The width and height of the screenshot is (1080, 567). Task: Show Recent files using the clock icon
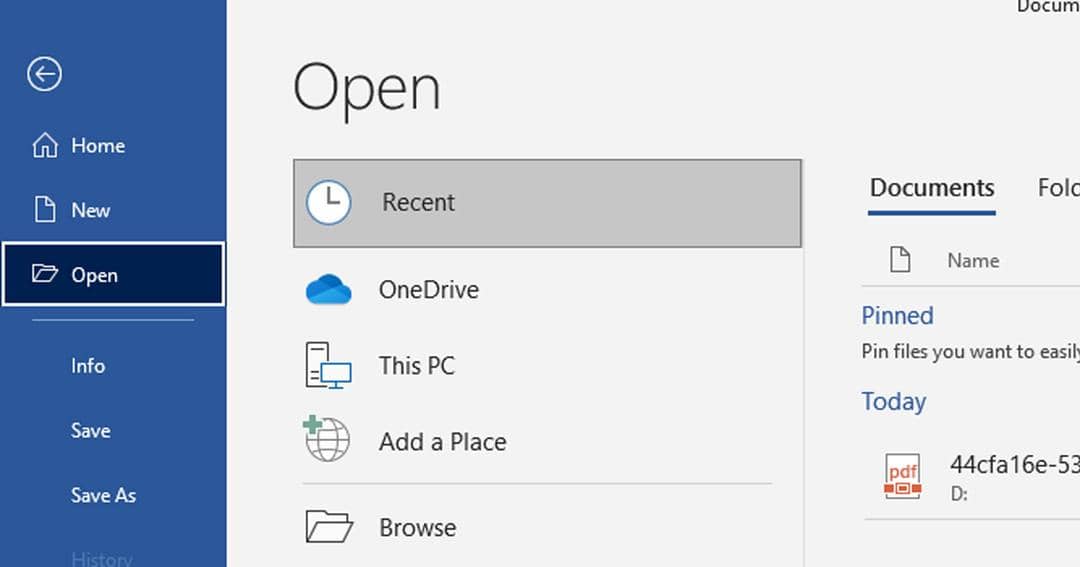(328, 202)
